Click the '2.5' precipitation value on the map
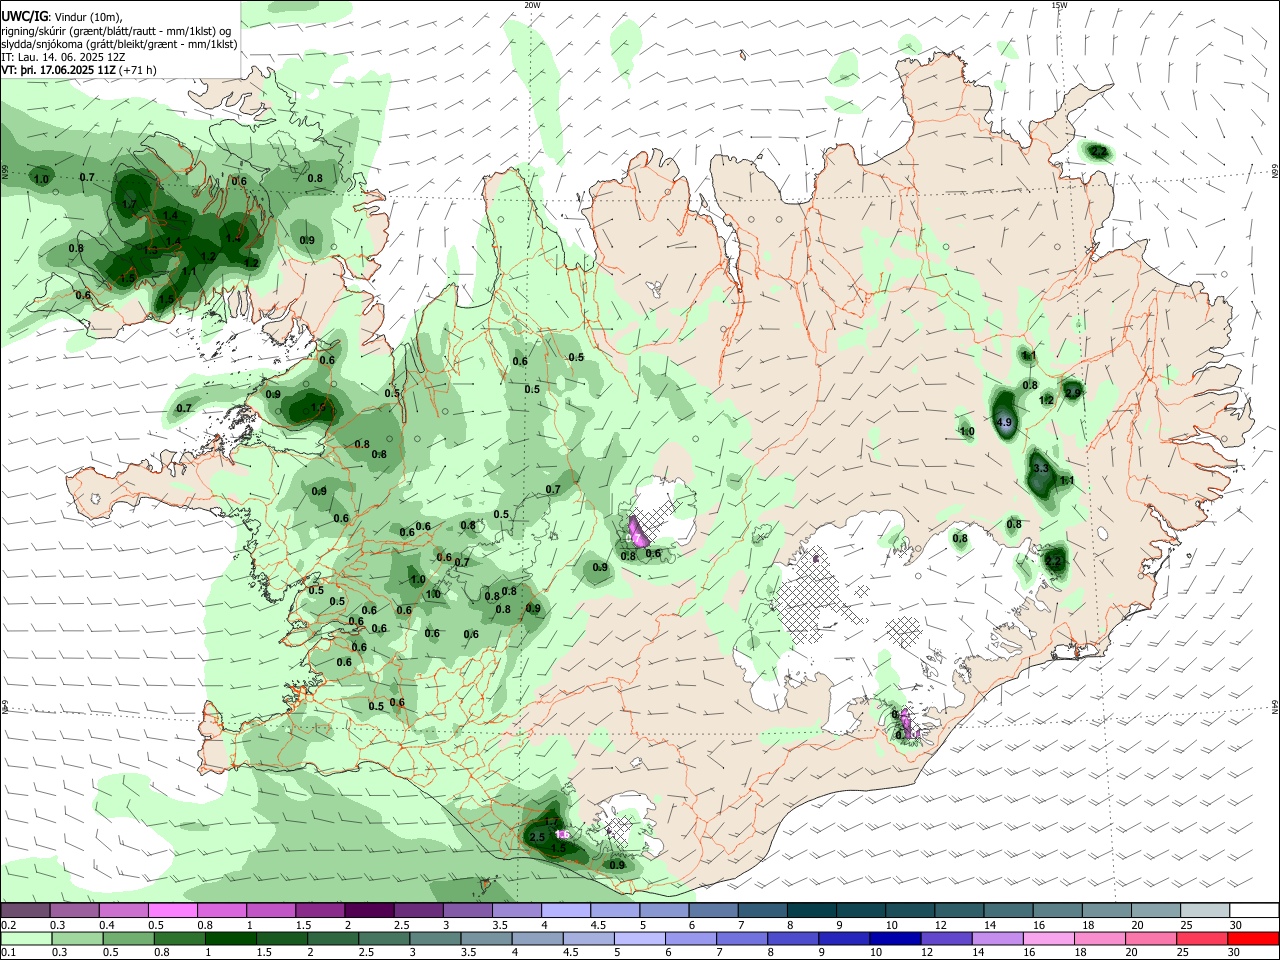The width and height of the screenshot is (1280, 960). (x=537, y=837)
